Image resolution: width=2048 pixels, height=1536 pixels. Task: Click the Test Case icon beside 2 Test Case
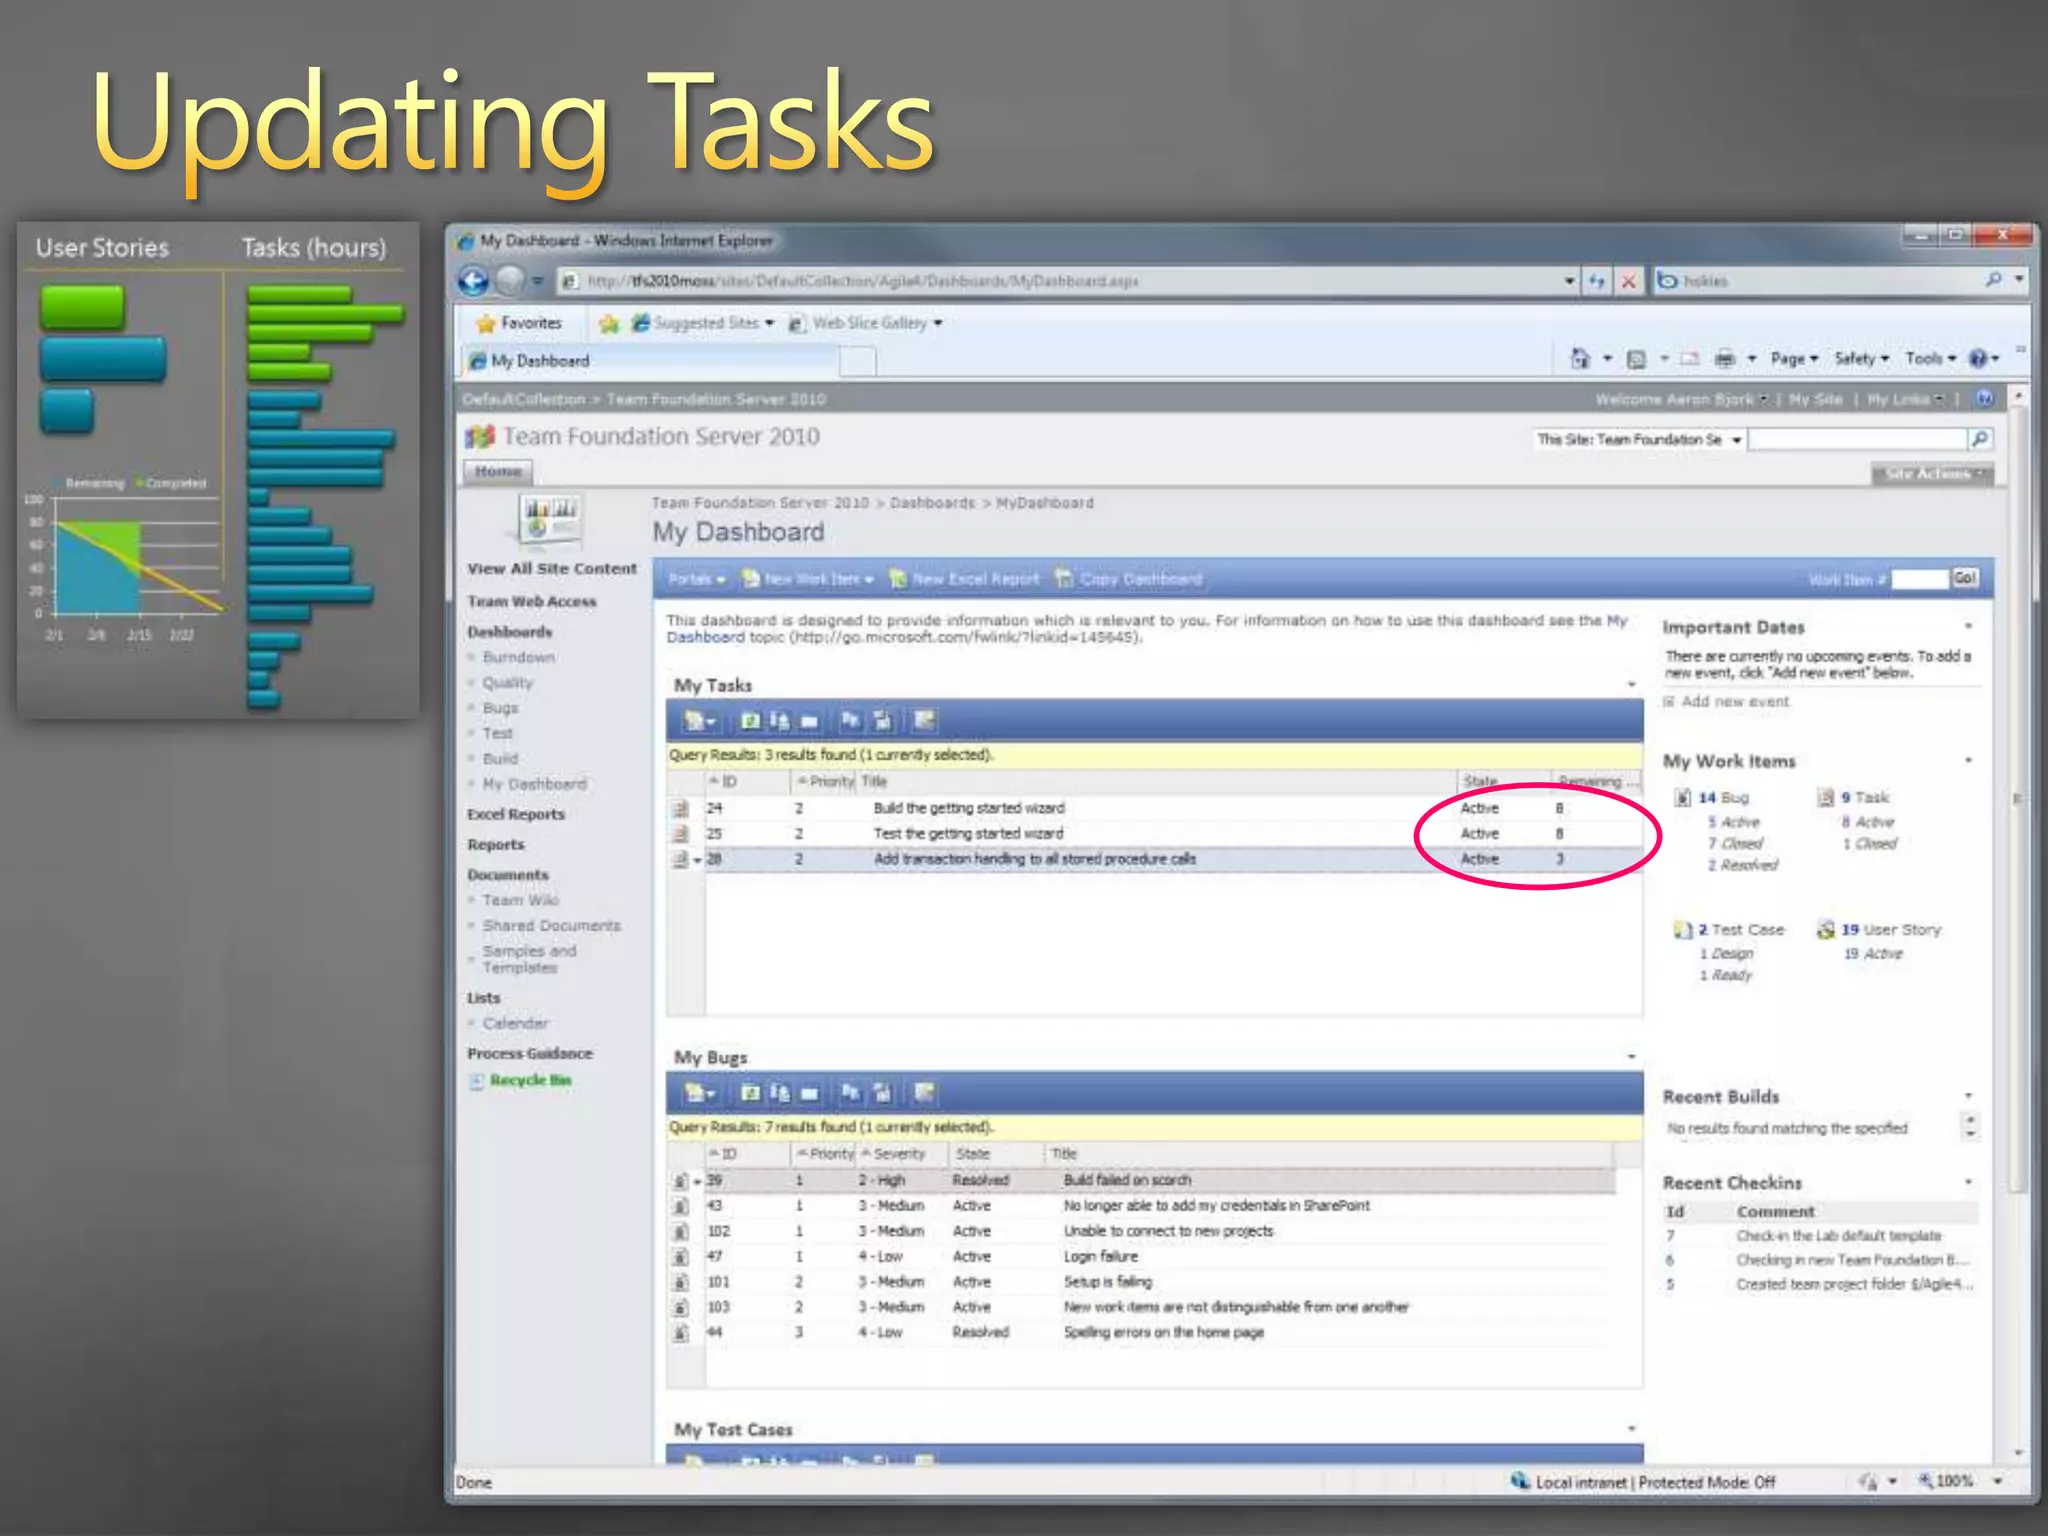(x=1683, y=930)
